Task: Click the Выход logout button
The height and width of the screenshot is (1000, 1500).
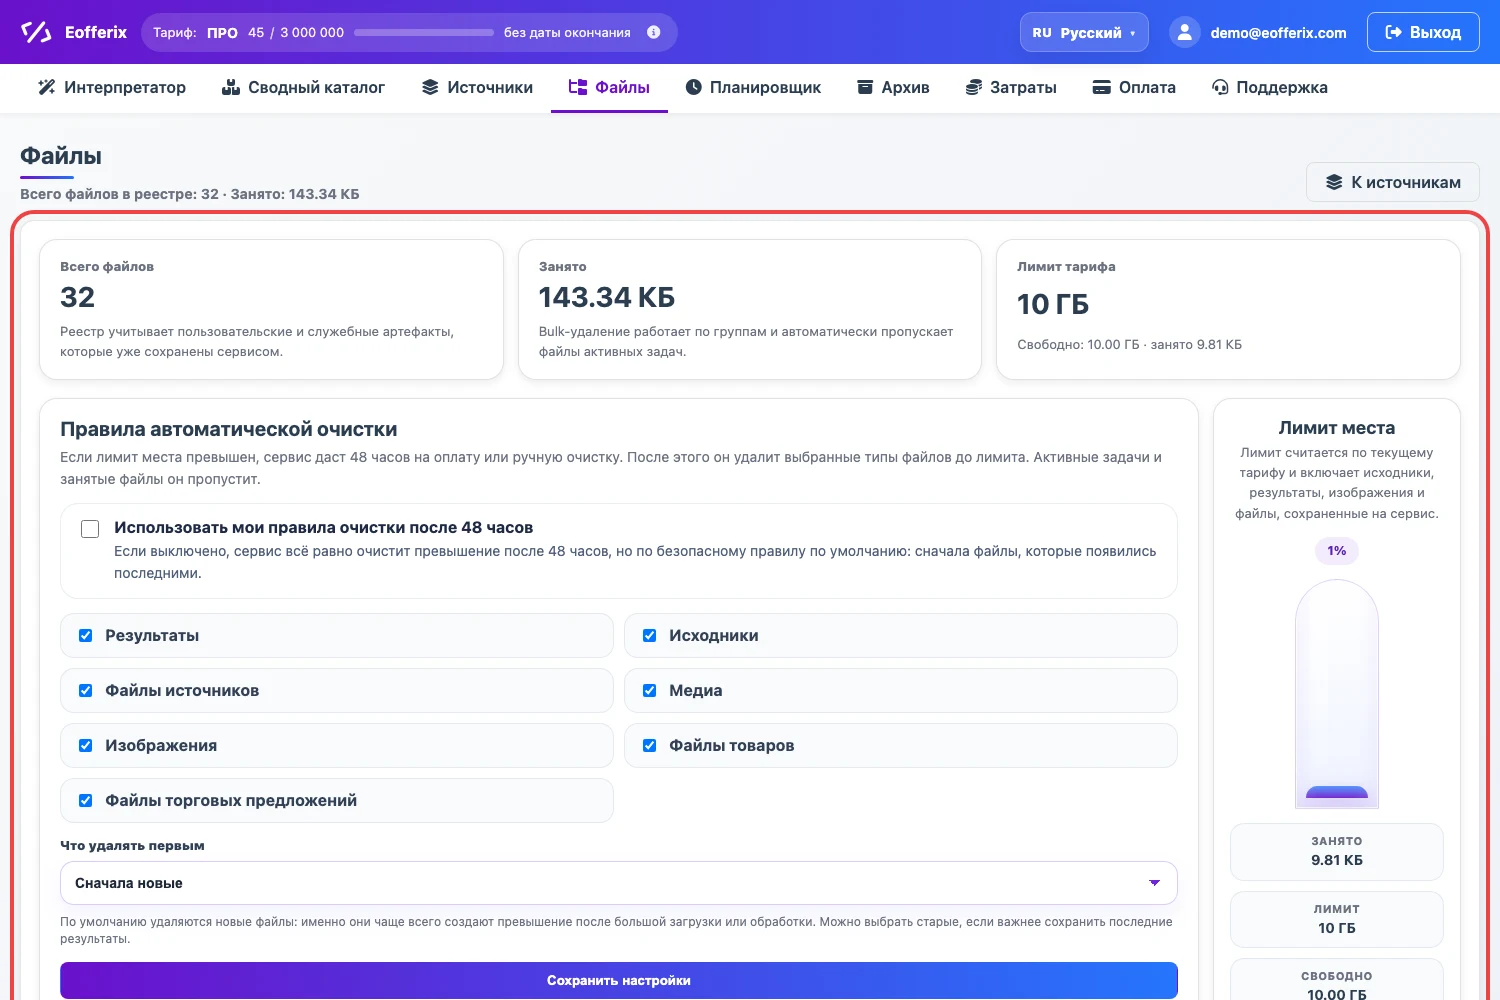Action: tap(1423, 32)
